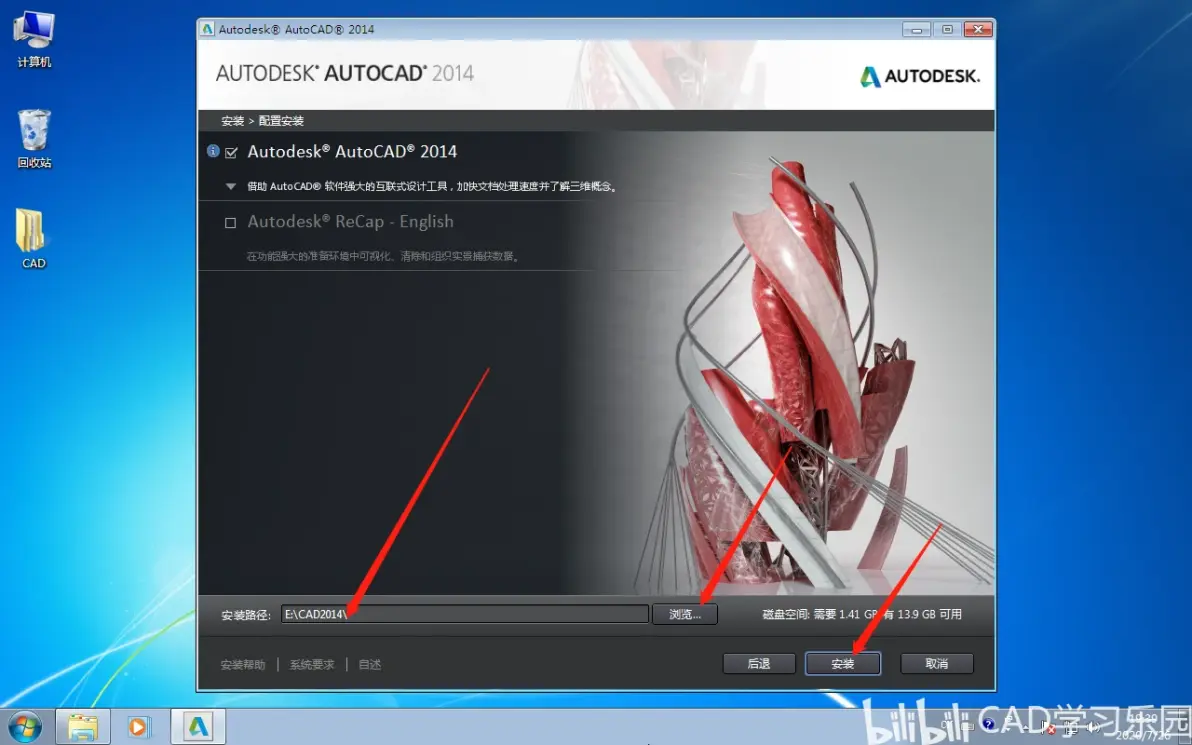Click the 安装路径 install path field
The height and width of the screenshot is (745, 1192).
pyautogui.click(x=464, y=614)
